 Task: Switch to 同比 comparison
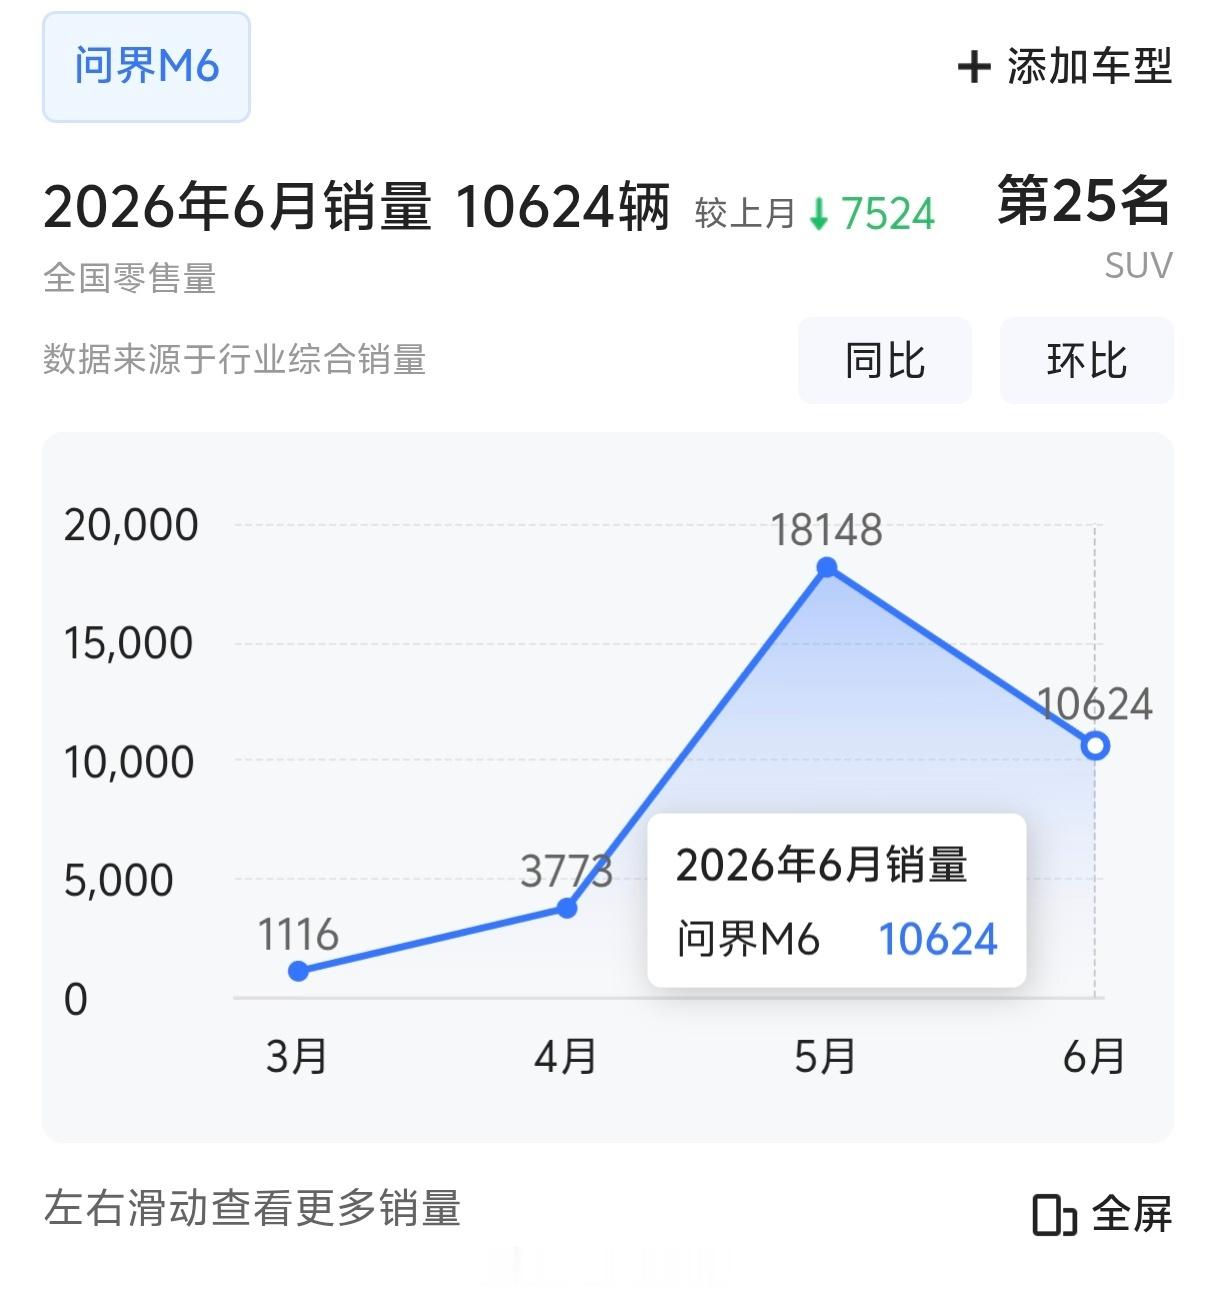[x=885, y=360]
